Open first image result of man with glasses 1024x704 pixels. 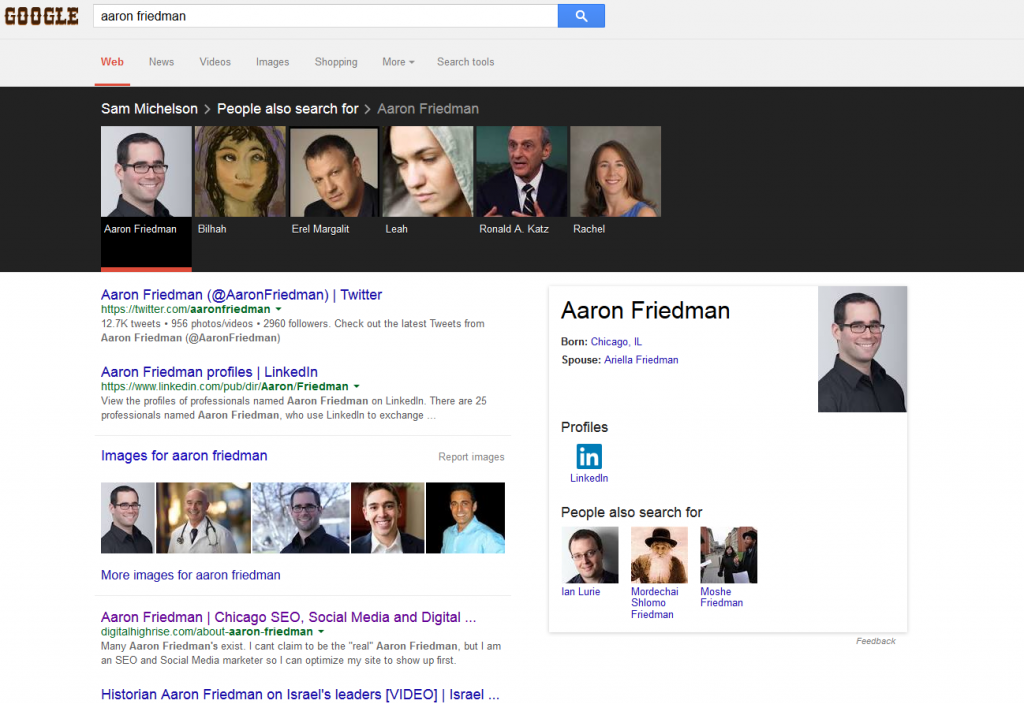[128, 518]
